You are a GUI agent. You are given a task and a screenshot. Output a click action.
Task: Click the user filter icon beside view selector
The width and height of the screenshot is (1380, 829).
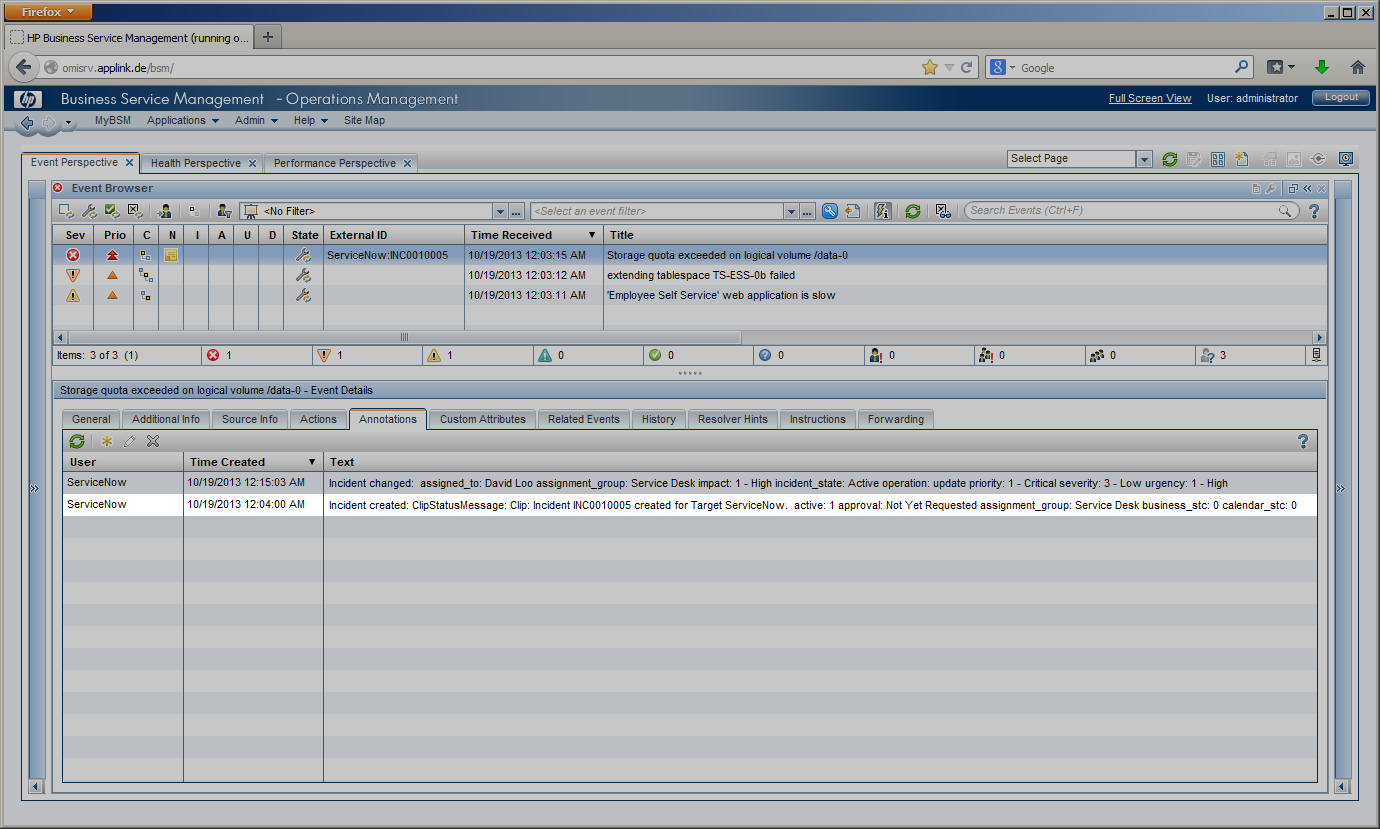pos(224,211)
